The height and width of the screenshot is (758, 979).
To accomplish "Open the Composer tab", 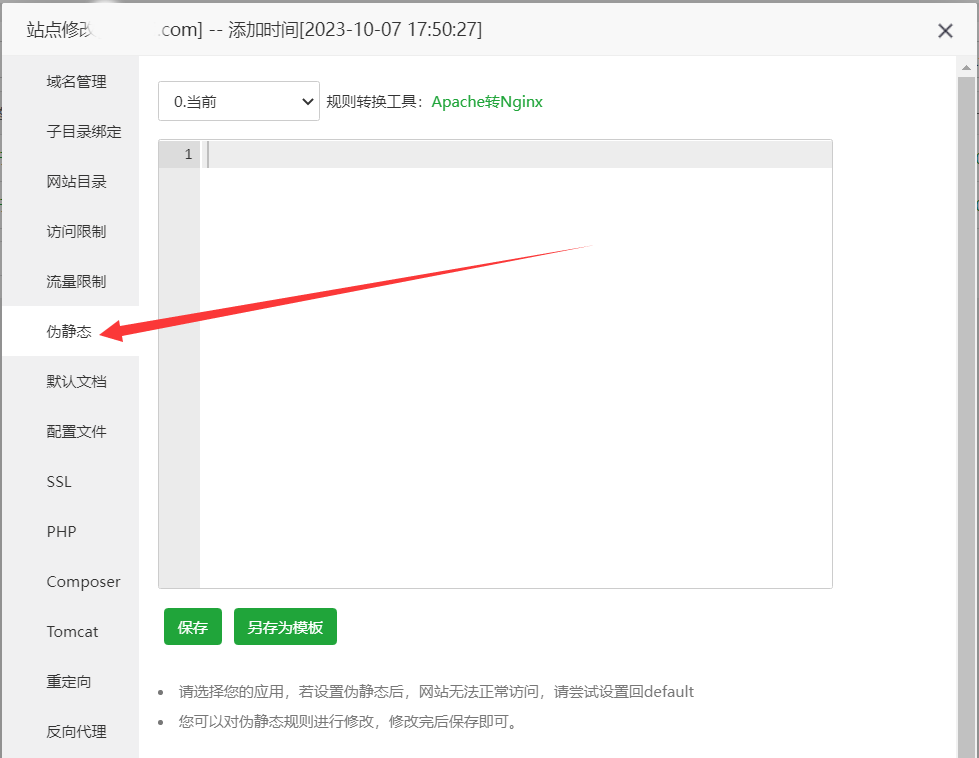I will 83,581.
